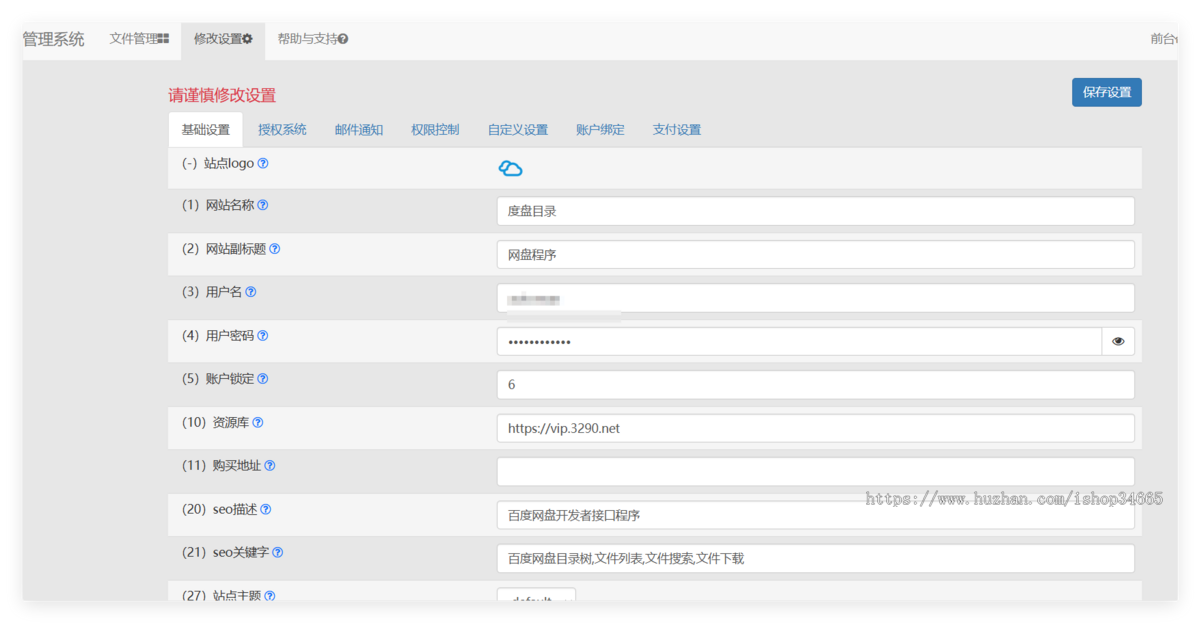Click the 请谨慎修改设置 heading text
1200x623 pixels.
tap(222, 96)
